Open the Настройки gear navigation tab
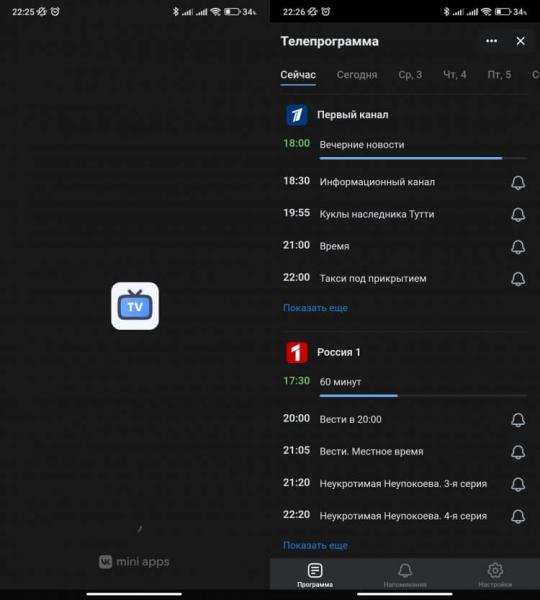The image size is (540, 600). pyautogui.click(x=495, y=575)
